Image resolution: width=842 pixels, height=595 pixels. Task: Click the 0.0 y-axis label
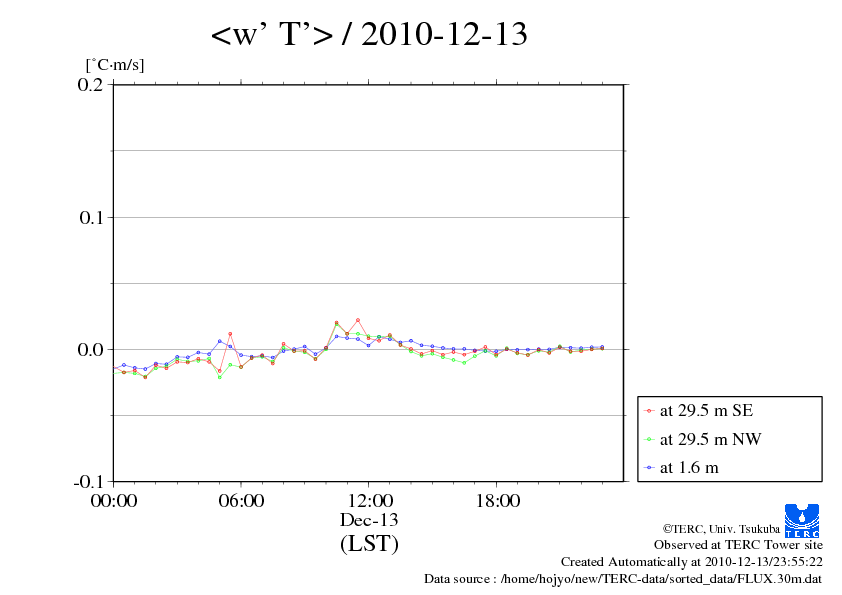[x=90, y=350]
